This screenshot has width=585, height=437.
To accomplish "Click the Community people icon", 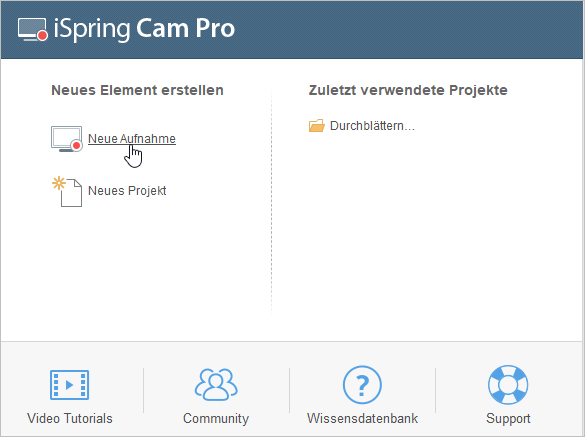I will 216,385.
